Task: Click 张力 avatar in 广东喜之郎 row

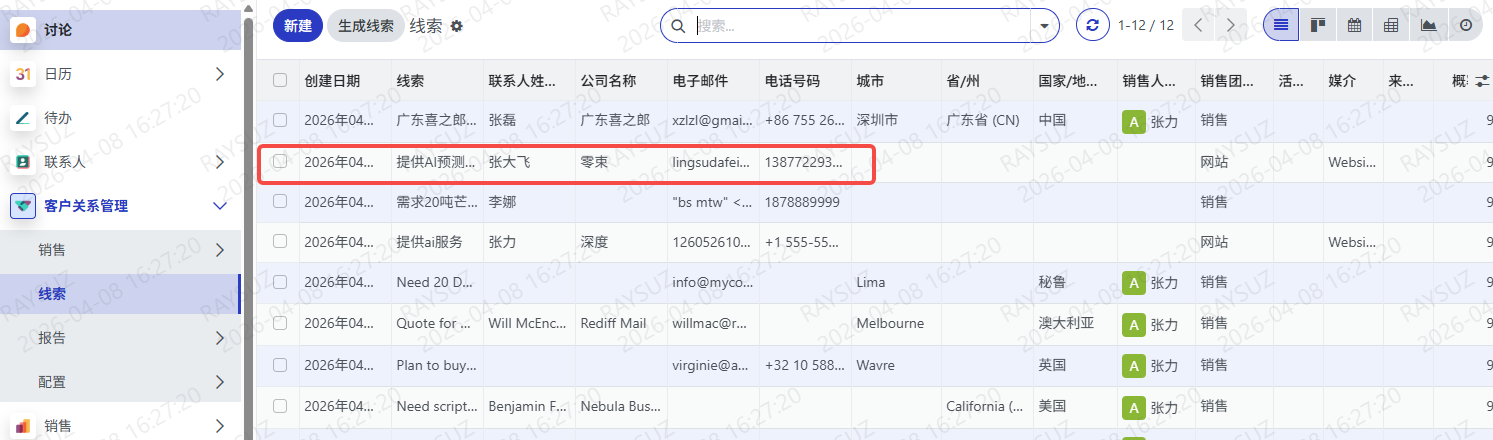Action: (1133, 120)
